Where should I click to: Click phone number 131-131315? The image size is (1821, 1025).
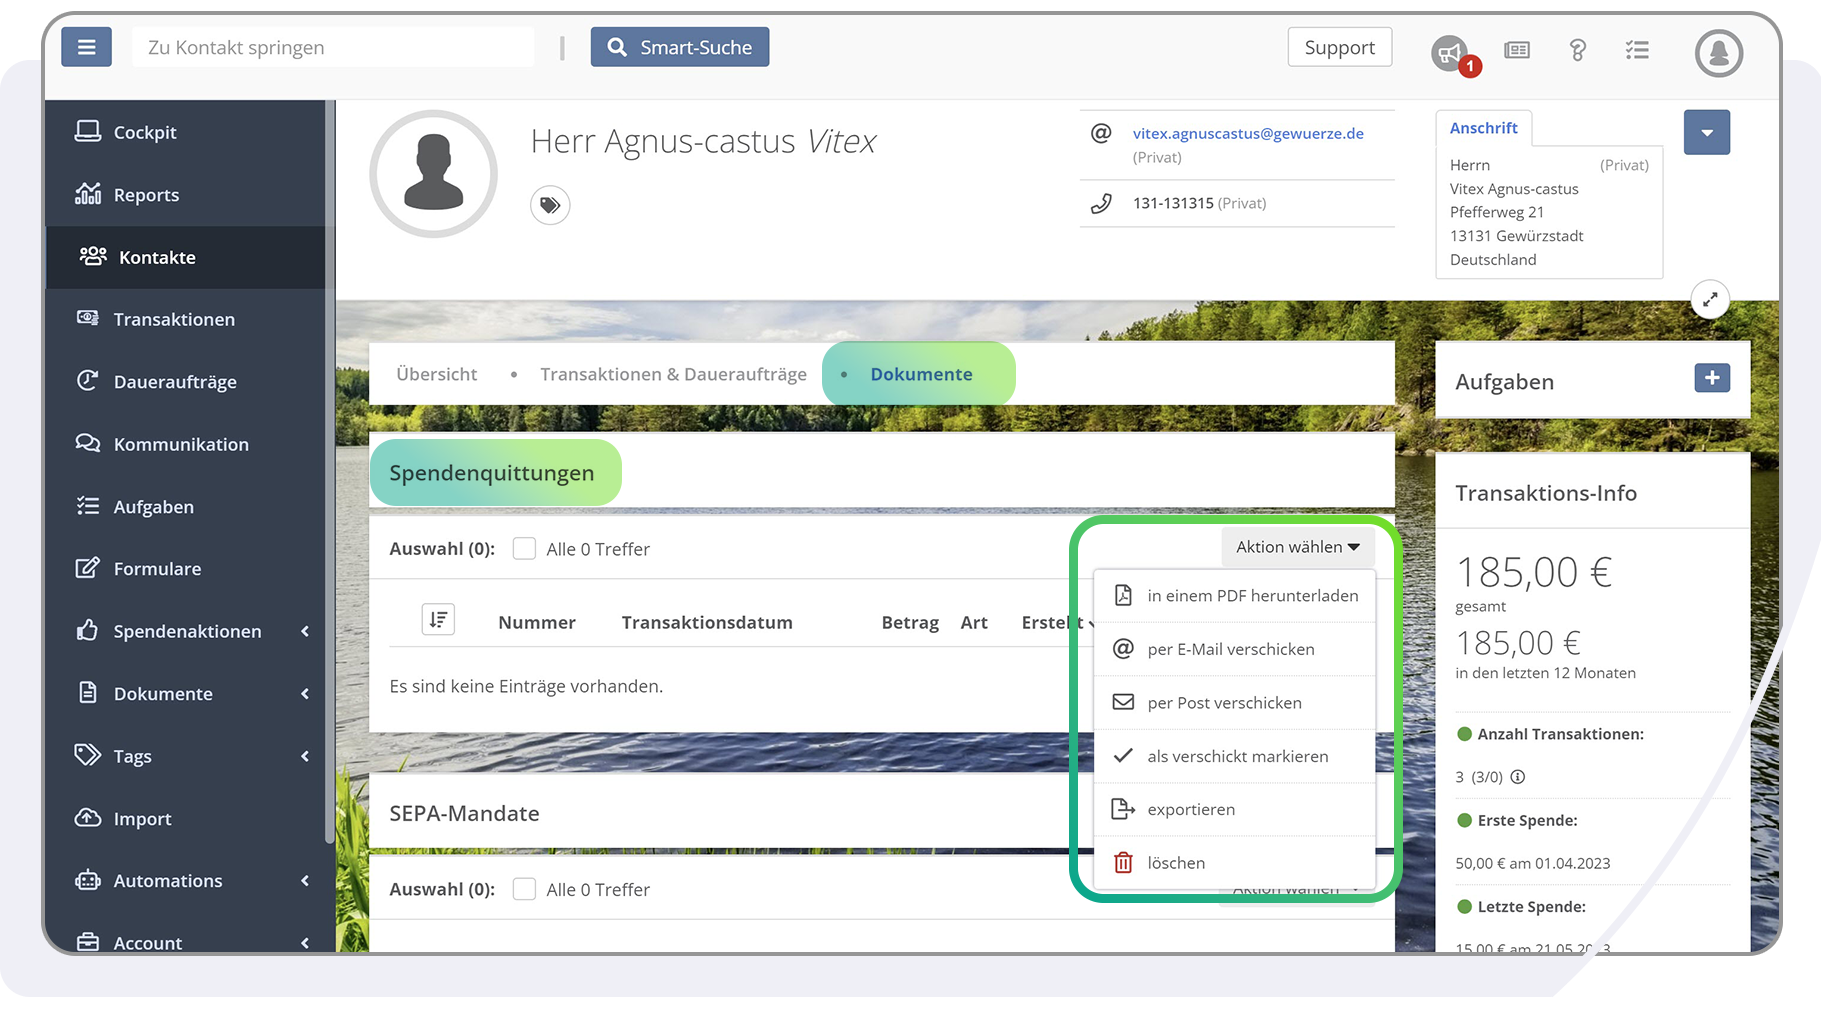coord(1173,203)
